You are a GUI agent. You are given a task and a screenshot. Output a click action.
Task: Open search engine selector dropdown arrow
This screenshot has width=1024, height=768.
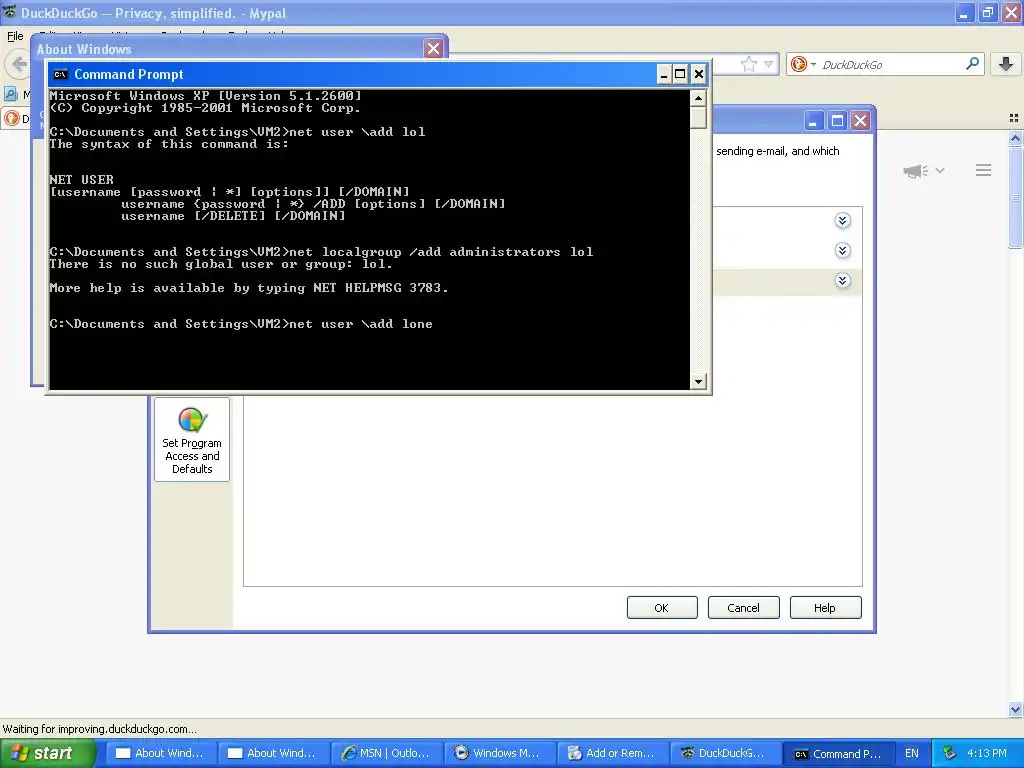pos(813,65)
